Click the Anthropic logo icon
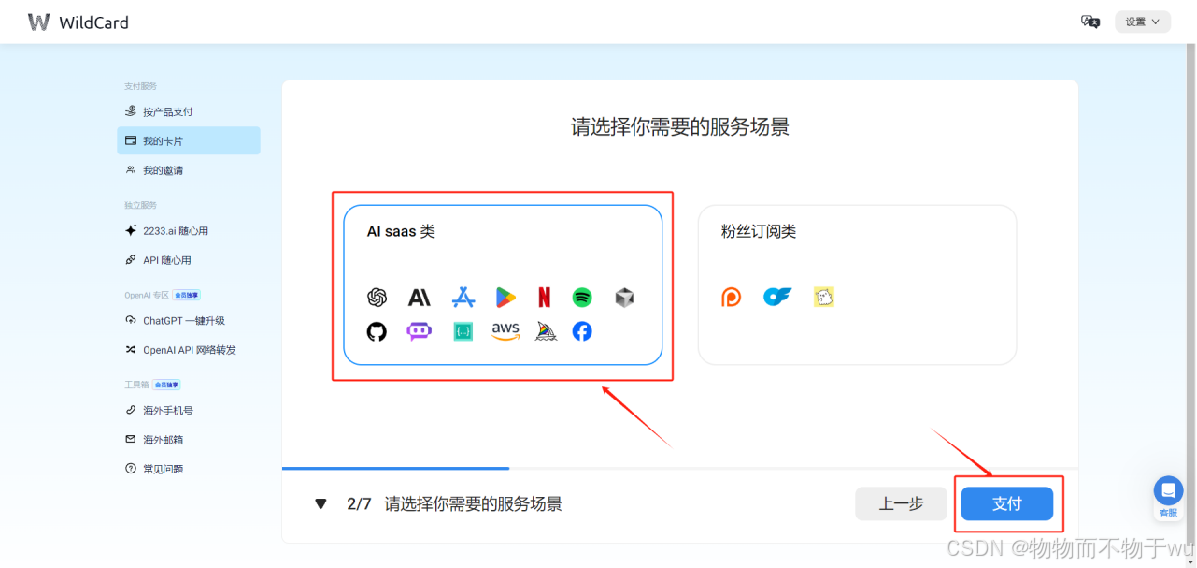Image resolution: width=1197 pixels, height=568 pixels. tap(419, 297)
